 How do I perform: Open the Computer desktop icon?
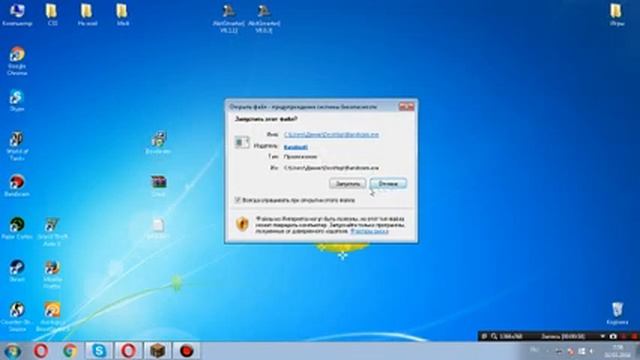17,14
